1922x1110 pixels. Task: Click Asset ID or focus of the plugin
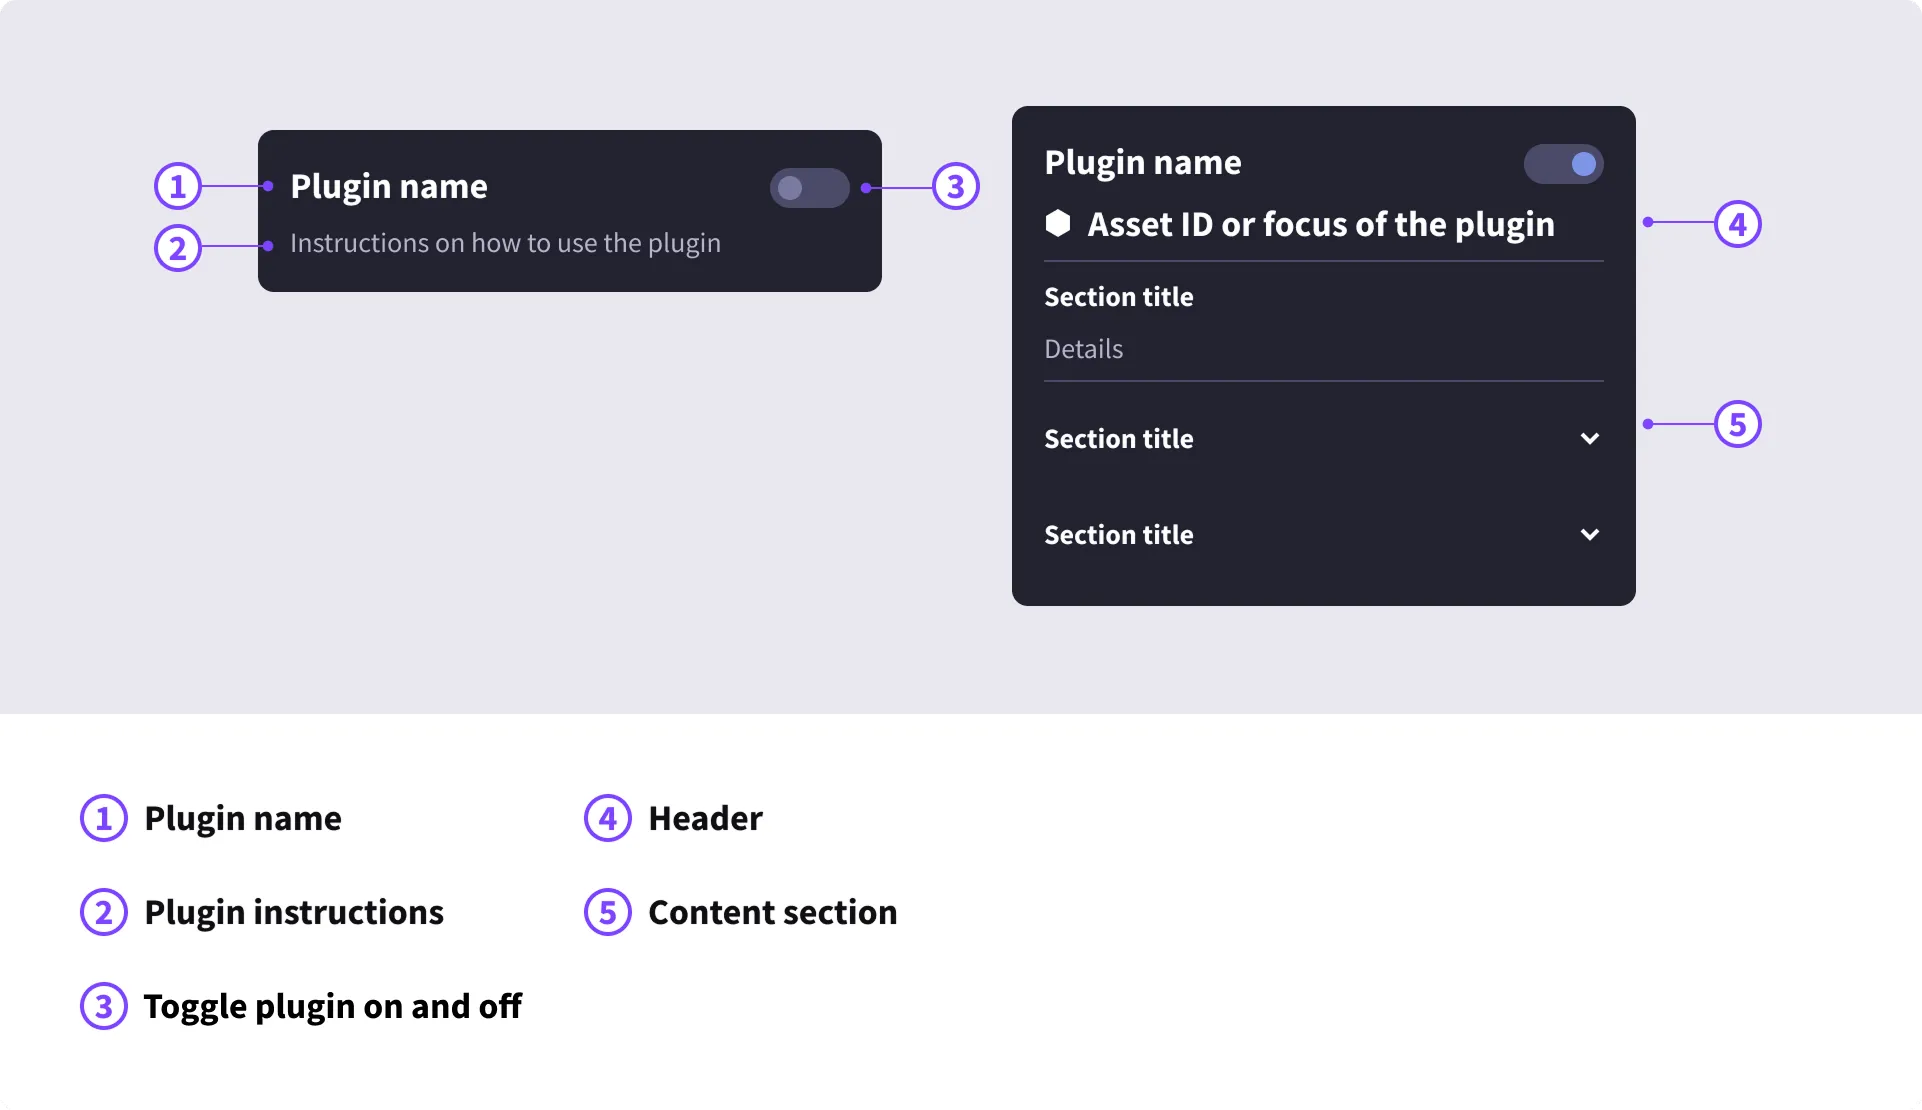coord(1320,224)
